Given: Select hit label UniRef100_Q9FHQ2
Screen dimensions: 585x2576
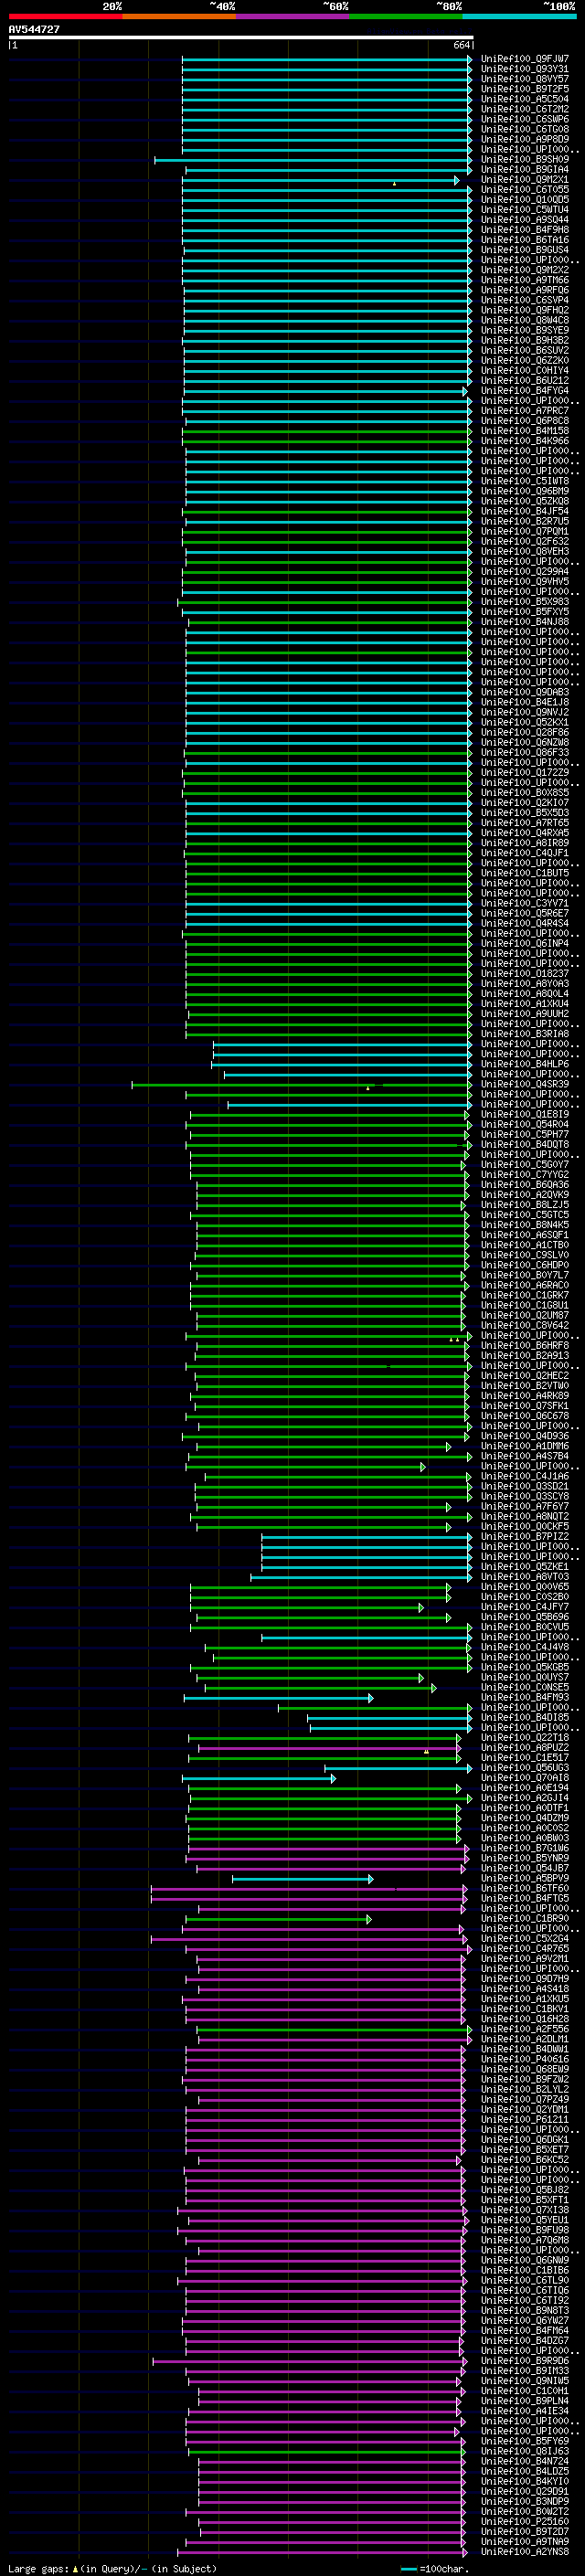Looking at the screenshot, I should pyautogui.click(x=524, y=310).
